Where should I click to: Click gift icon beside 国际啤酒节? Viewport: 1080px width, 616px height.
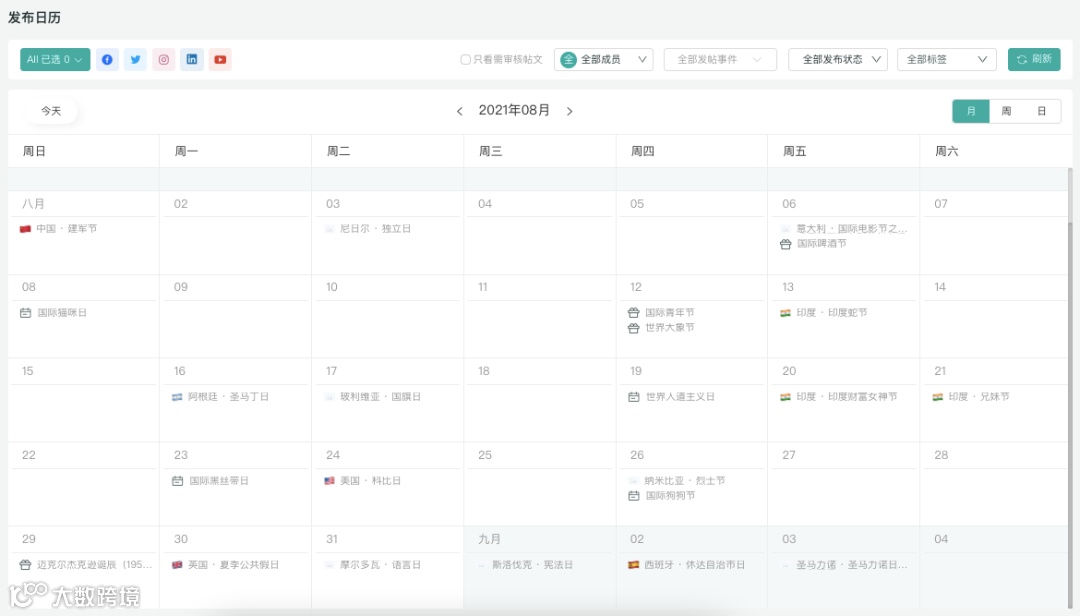point(785,244)
